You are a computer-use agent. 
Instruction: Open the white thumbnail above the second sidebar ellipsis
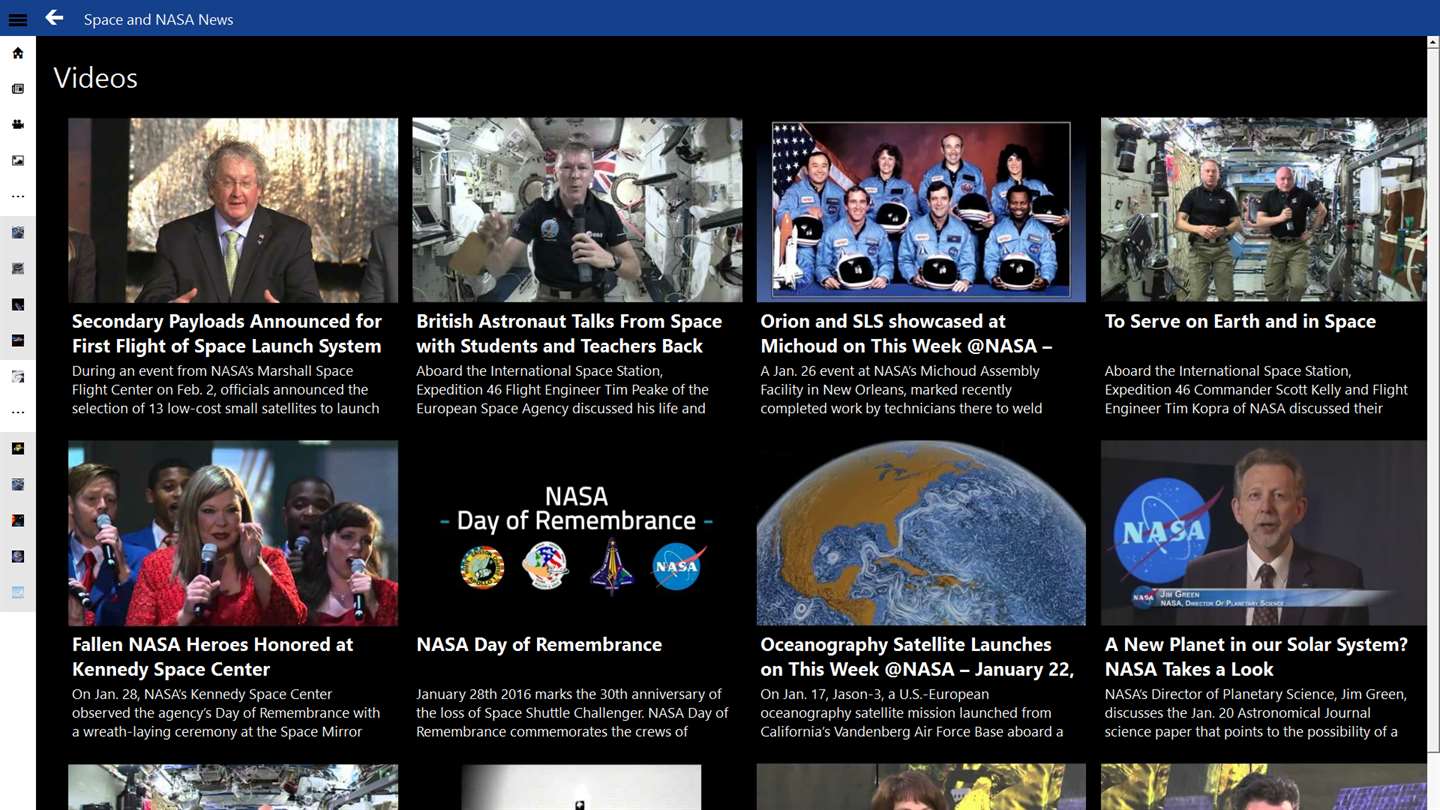tap(18, 376)
